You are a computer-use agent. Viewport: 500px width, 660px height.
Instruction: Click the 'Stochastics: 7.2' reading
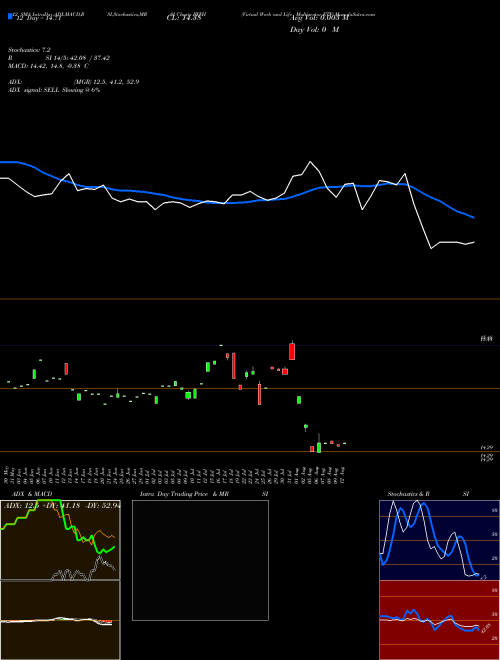click(x=29, y=50)
